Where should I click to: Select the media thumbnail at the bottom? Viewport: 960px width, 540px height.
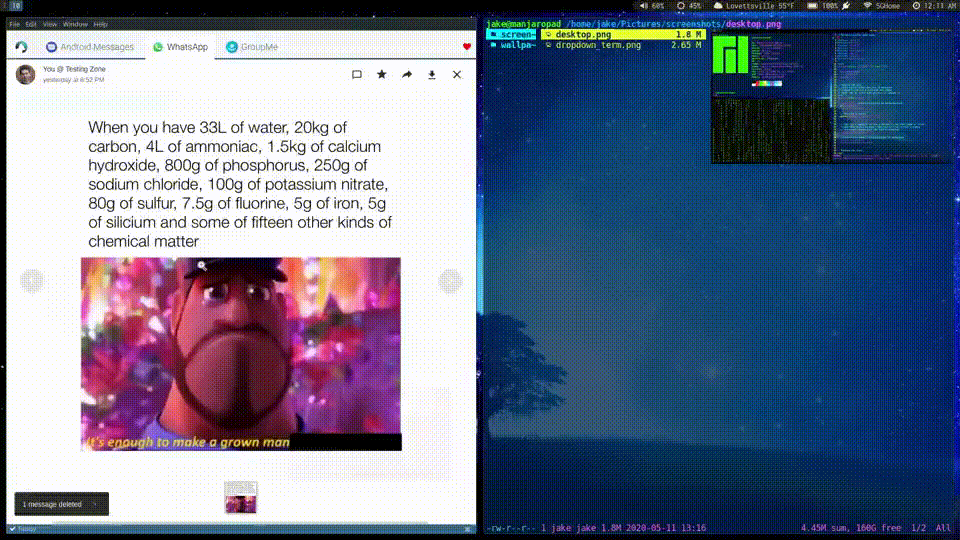point(241,497)
